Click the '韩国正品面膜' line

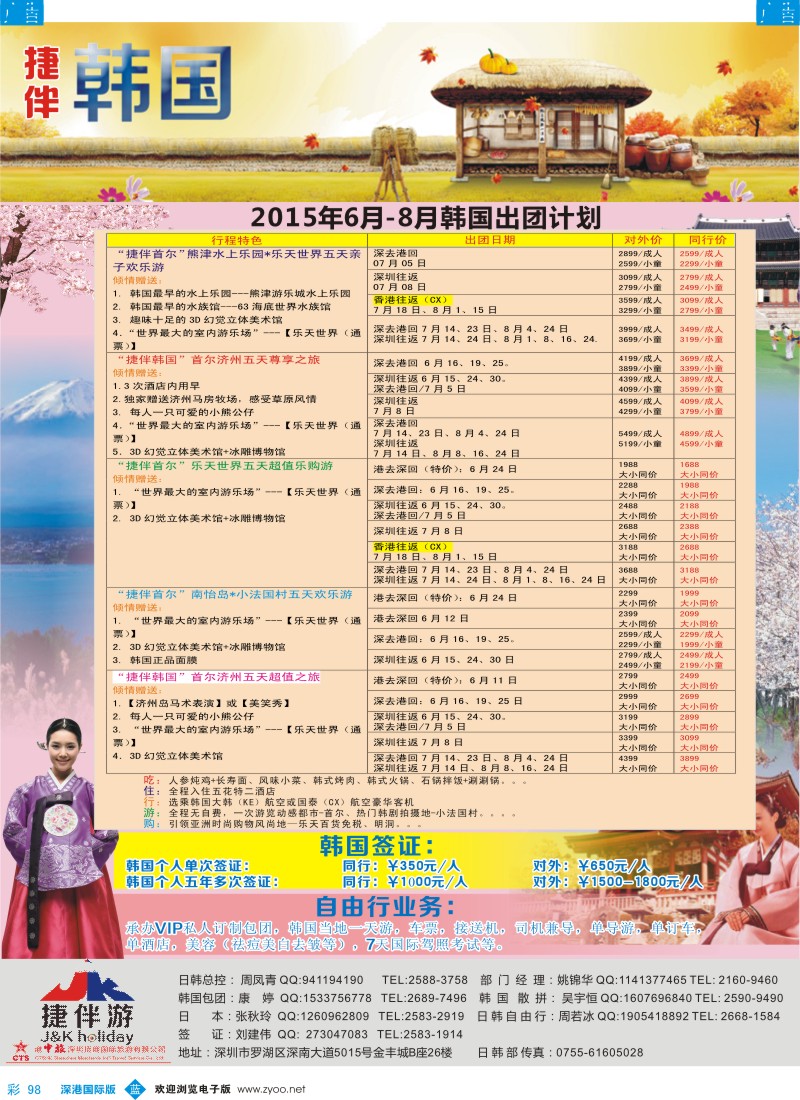[155, 660]
